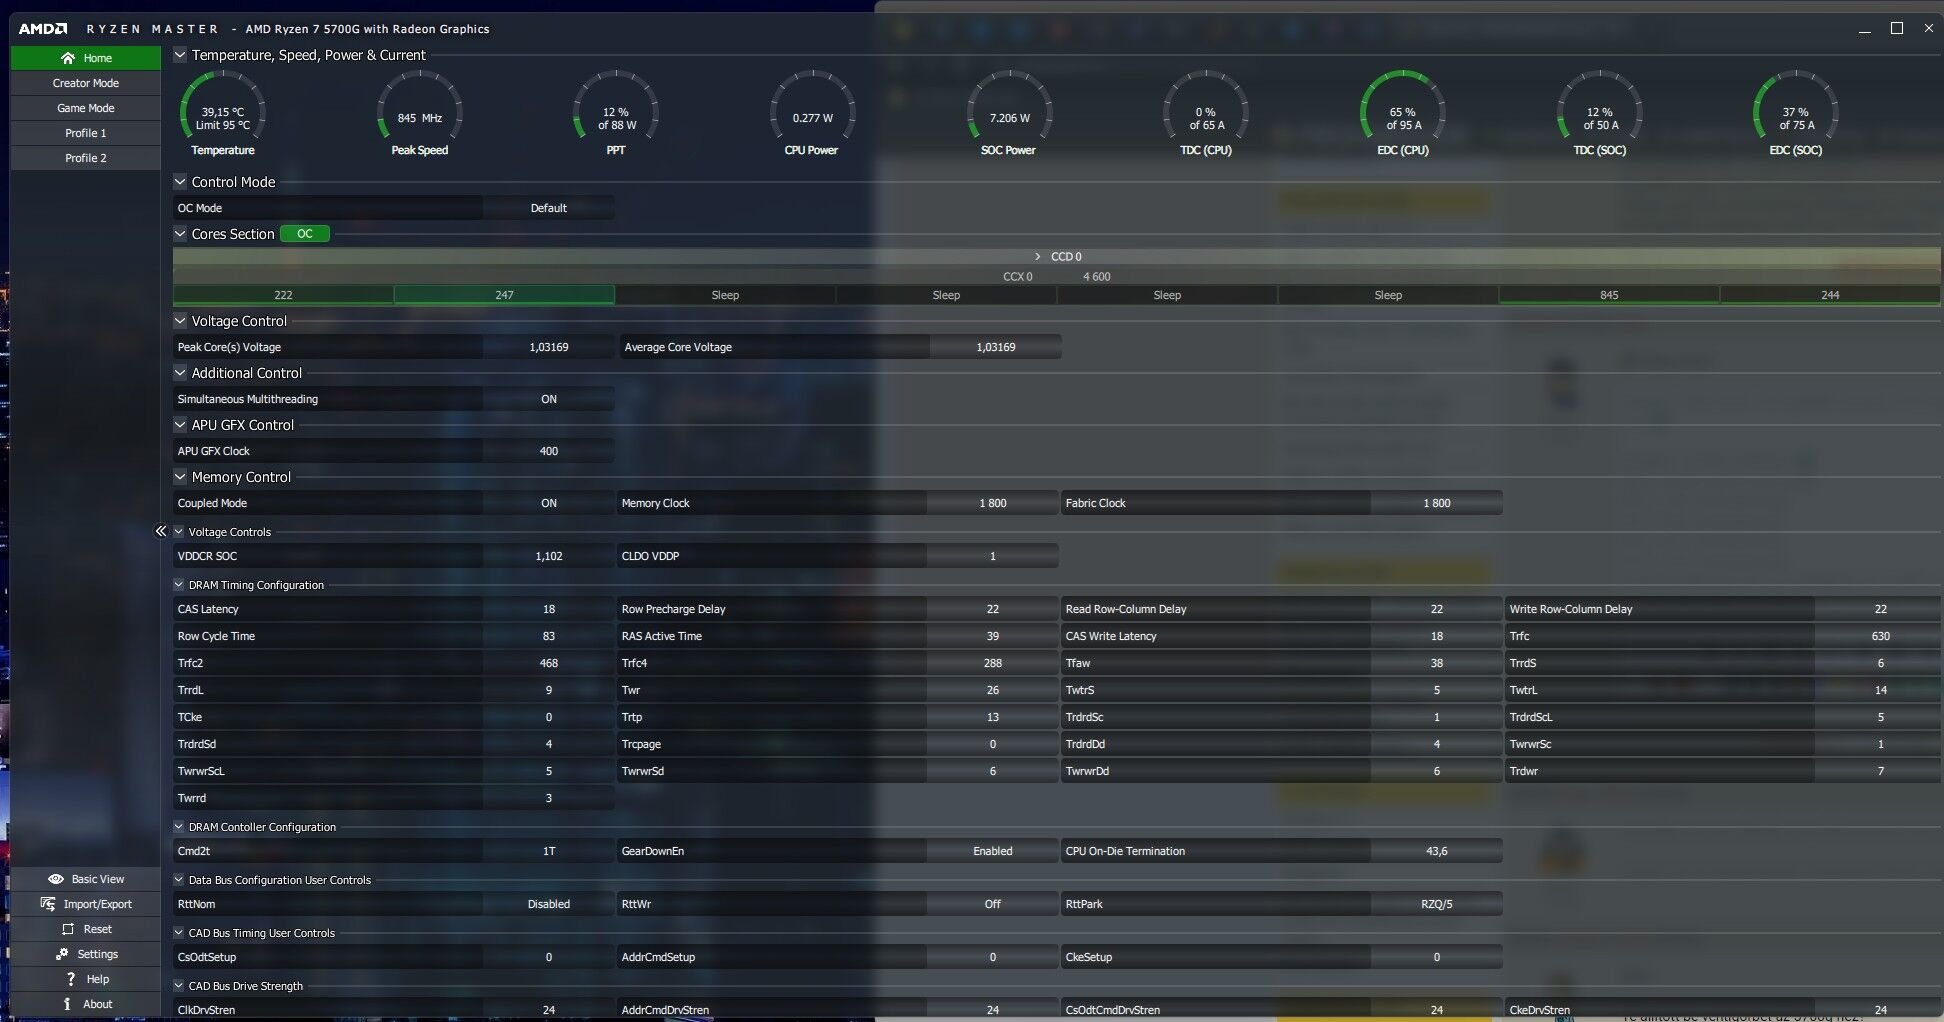
Task: Open the About button label
Action: 98,1004
